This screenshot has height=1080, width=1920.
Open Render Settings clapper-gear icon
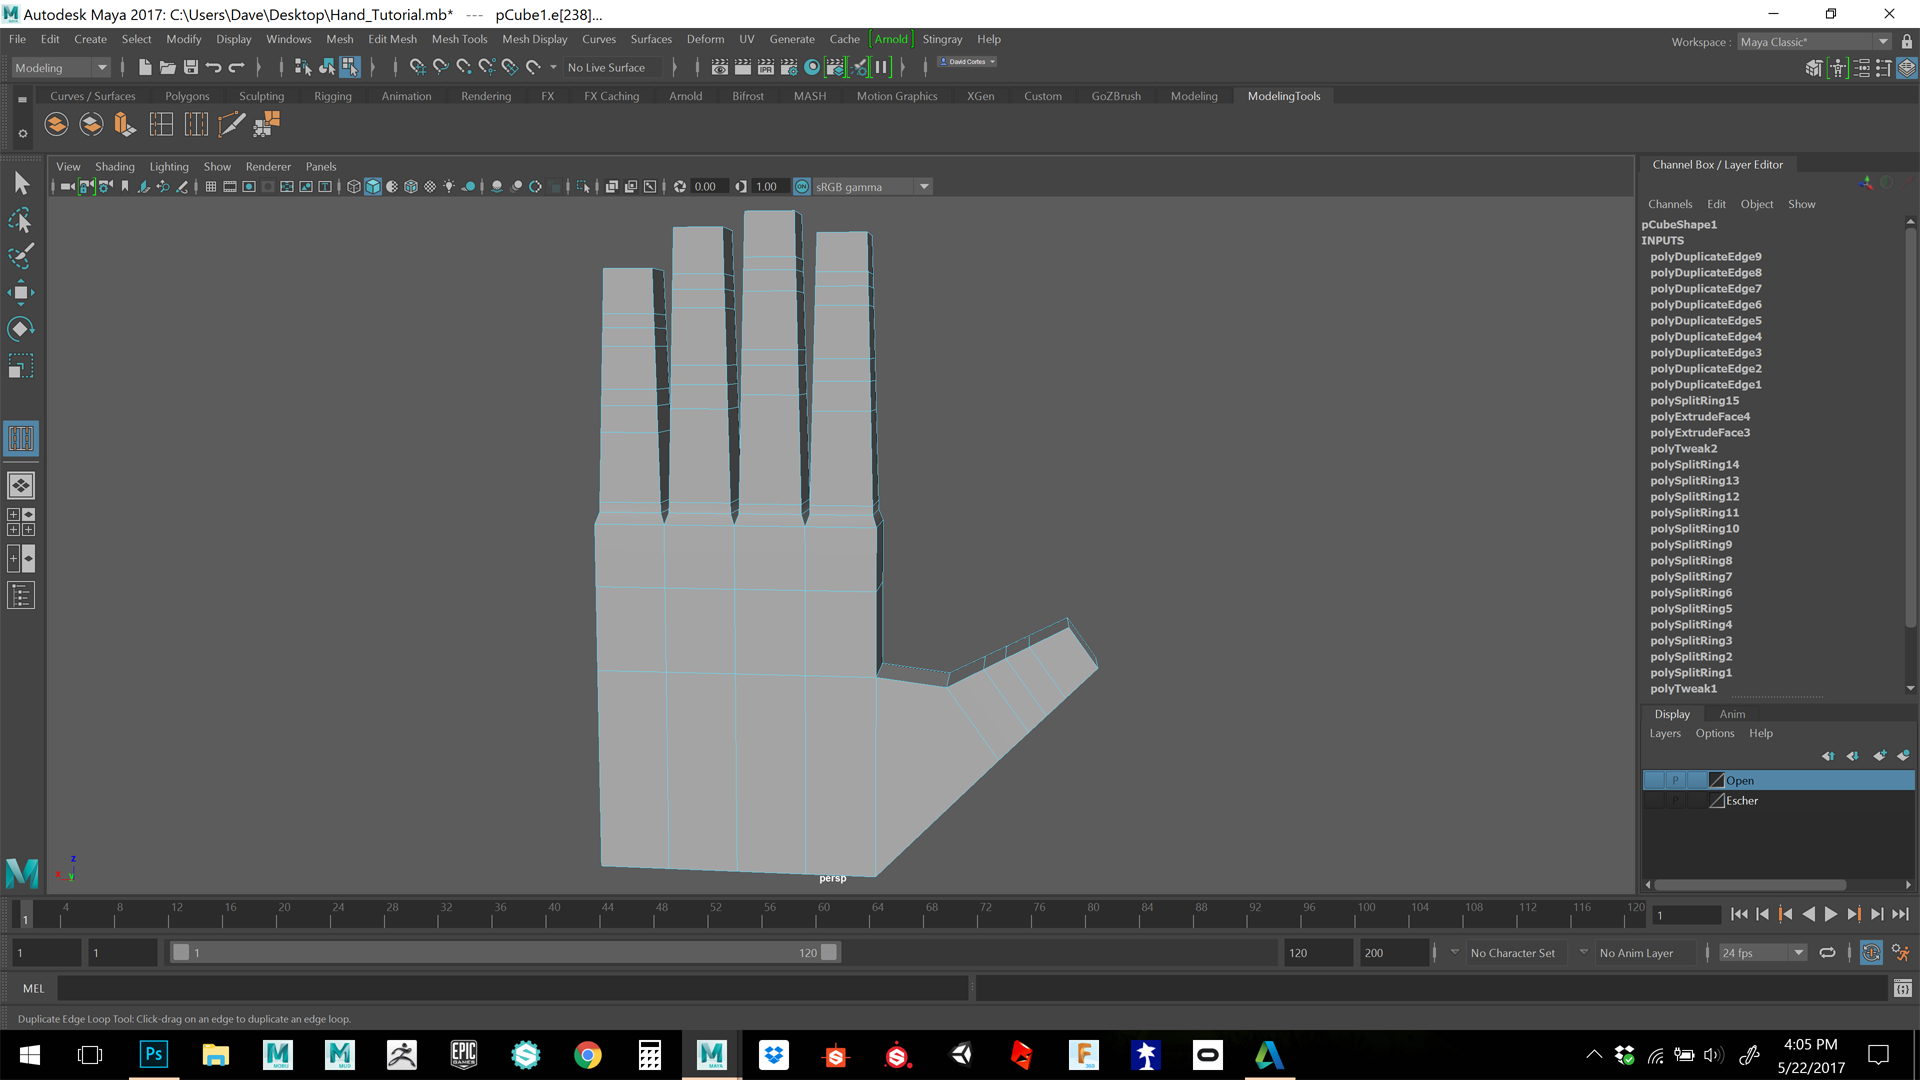click(789, 67)
